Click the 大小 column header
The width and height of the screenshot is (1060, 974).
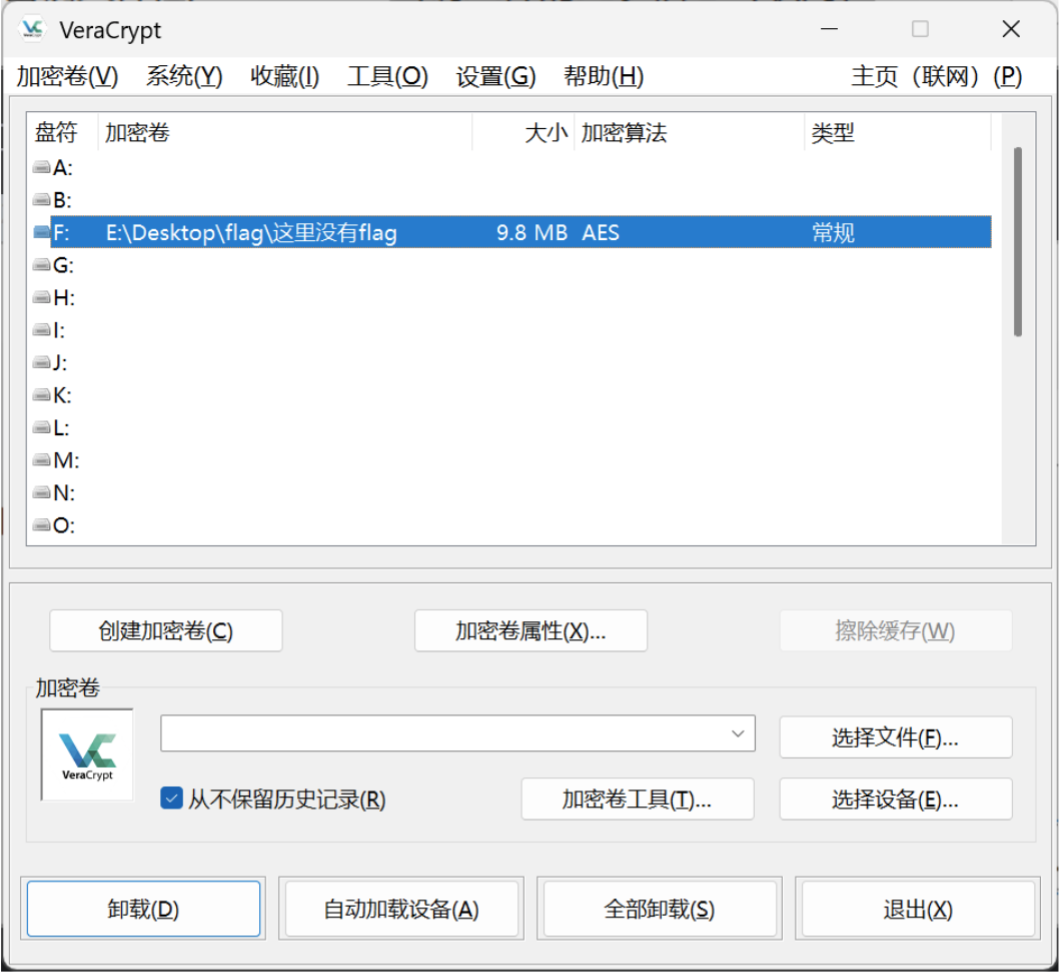(523, 132)
